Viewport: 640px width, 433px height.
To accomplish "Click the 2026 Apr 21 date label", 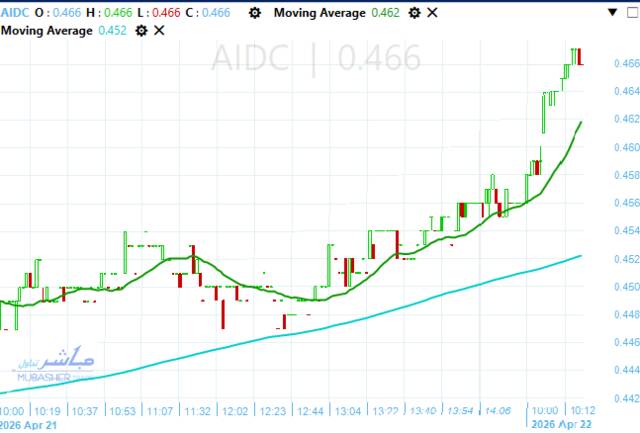I will (x=28, y=424).
